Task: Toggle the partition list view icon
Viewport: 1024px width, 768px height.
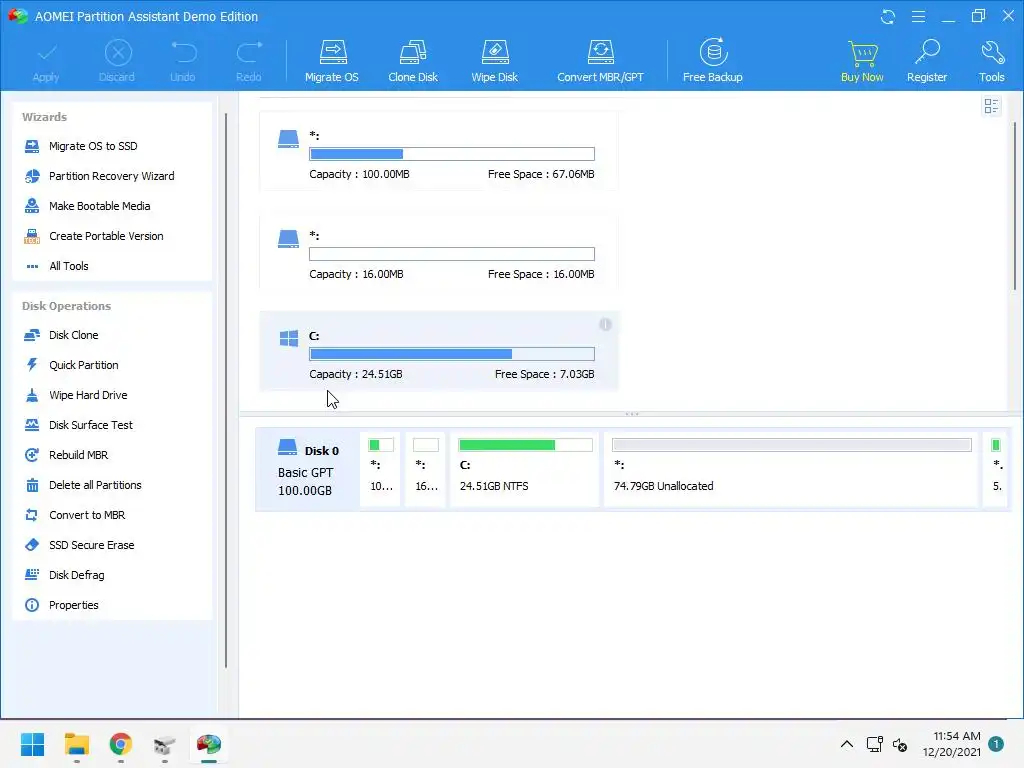Action: tap(991, 106)
